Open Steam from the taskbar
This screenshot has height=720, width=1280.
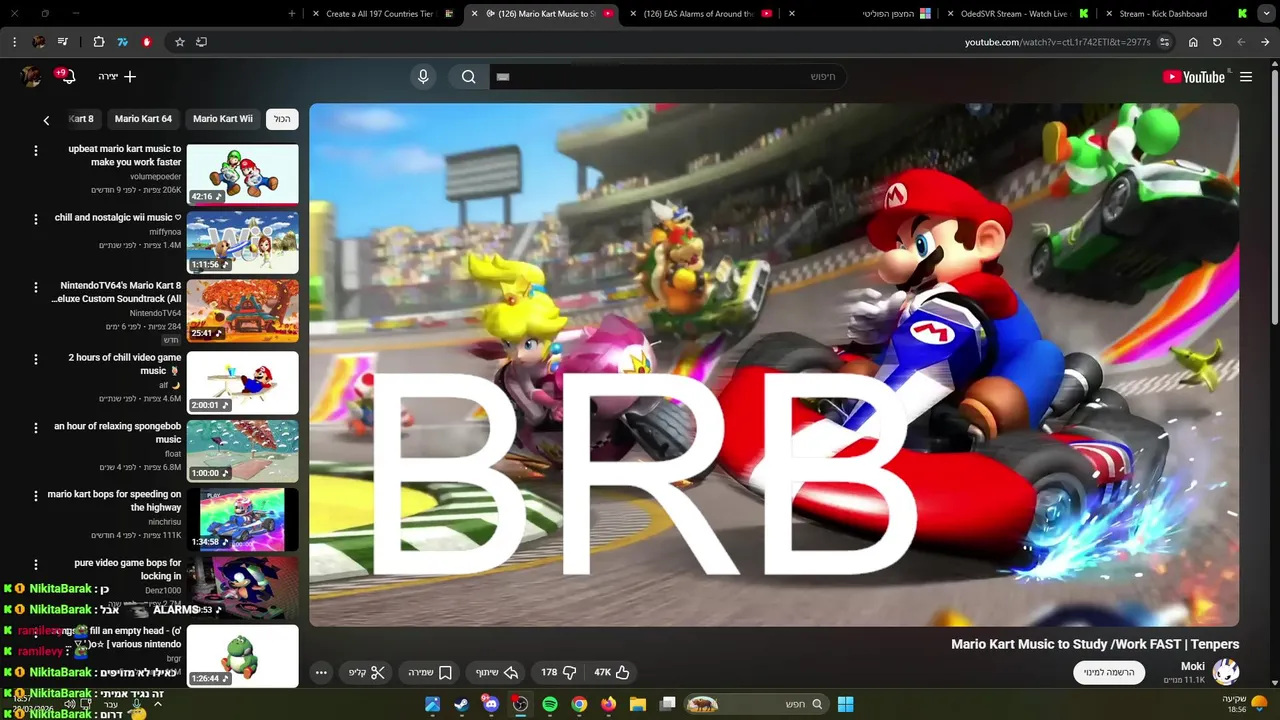(x=461, y=704)
